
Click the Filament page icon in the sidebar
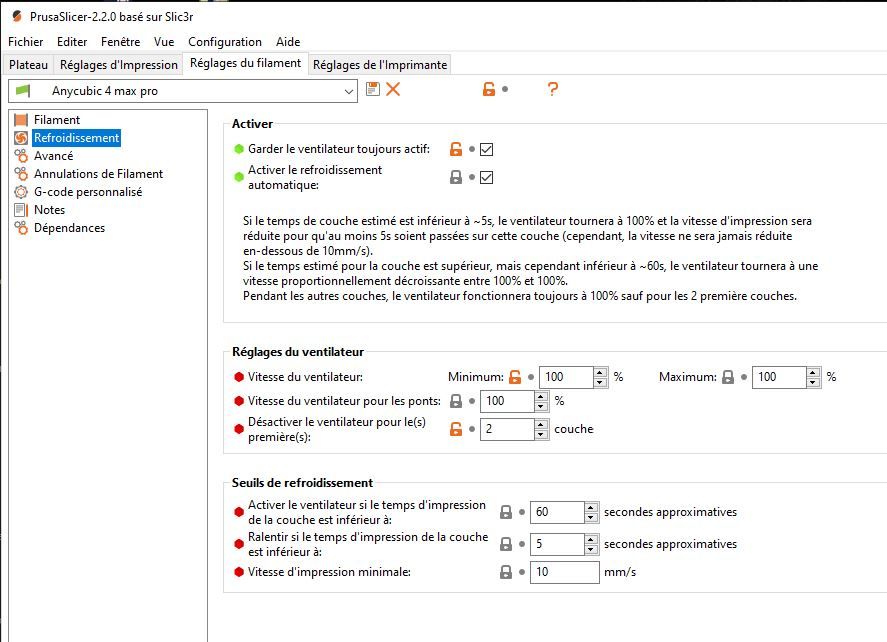21,120
